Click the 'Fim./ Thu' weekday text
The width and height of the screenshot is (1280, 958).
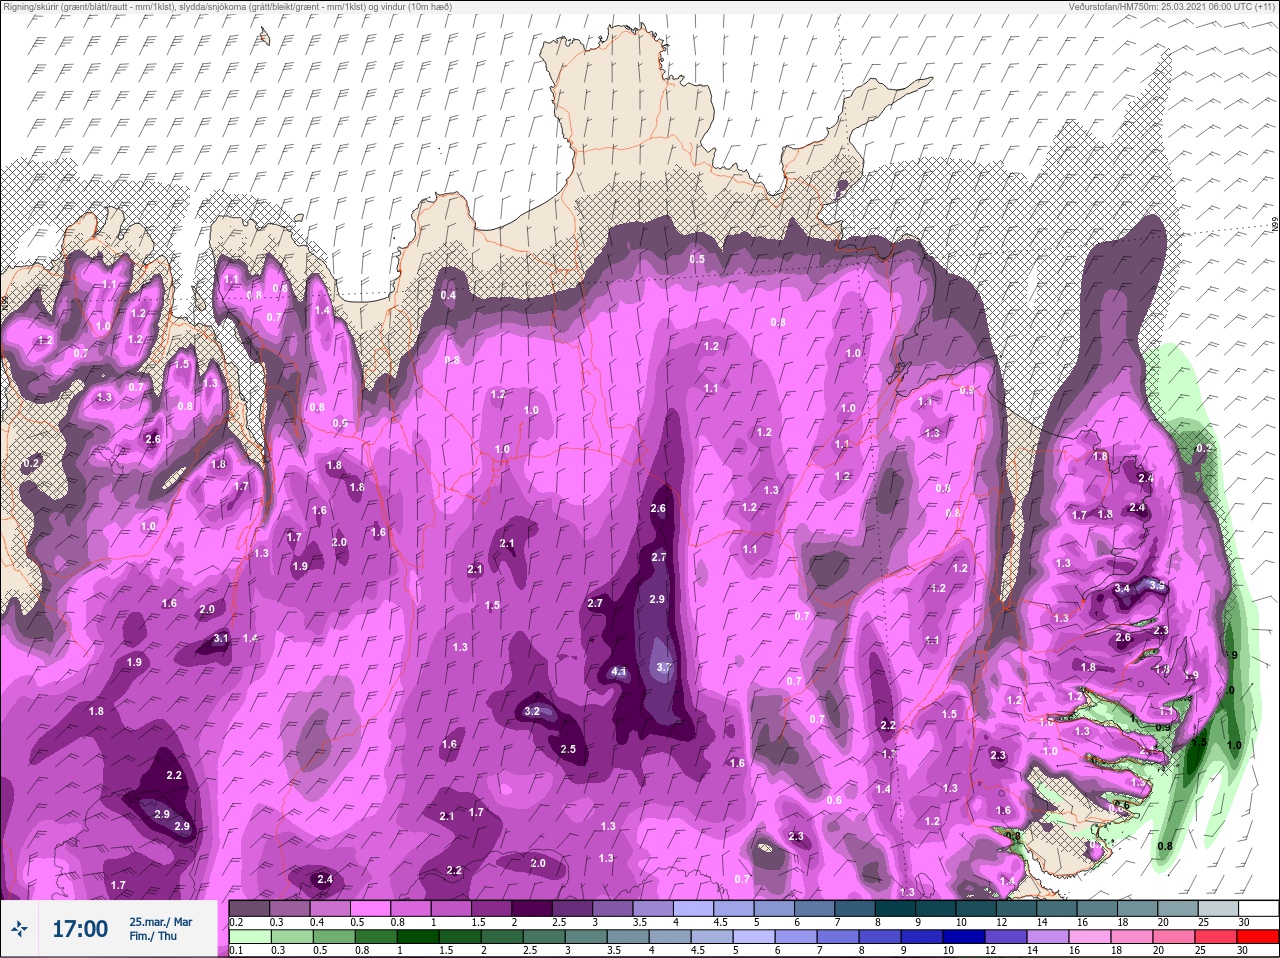coord(153,936)
